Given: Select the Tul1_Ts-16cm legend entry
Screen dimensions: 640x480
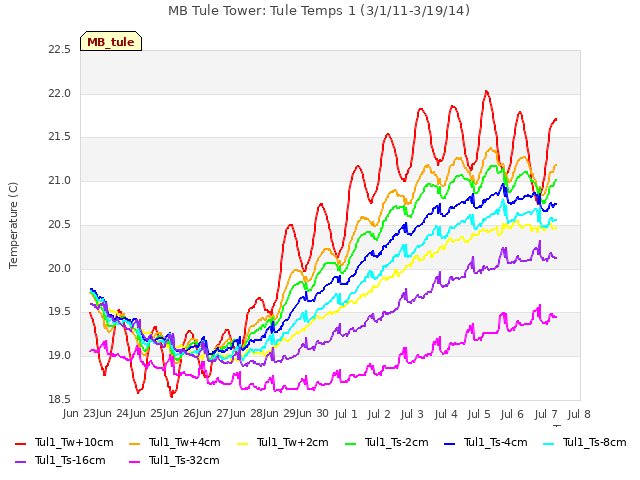Looking at the screenshot, I should pos(60,460).
